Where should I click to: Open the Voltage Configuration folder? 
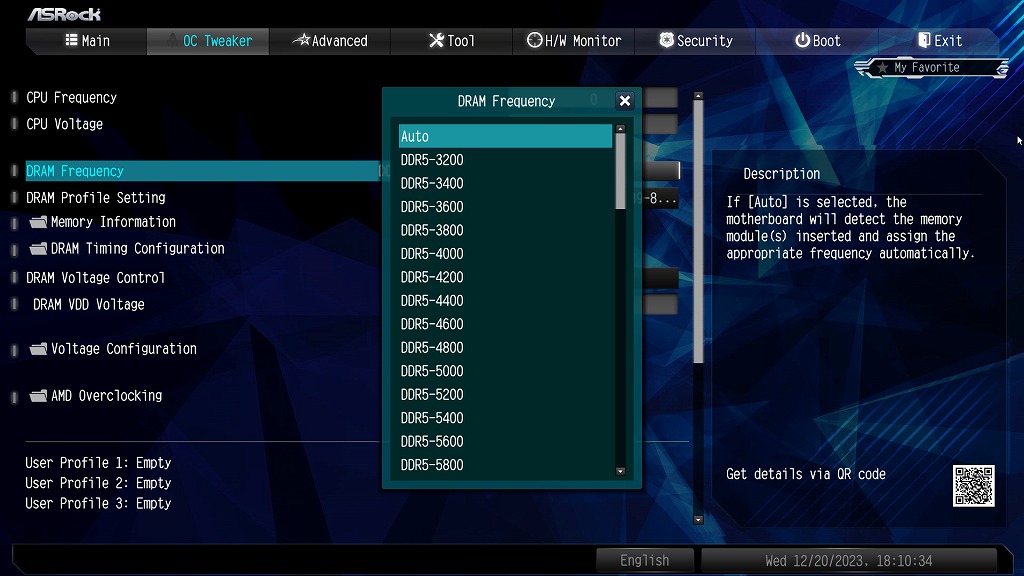(x=114, y=349)
